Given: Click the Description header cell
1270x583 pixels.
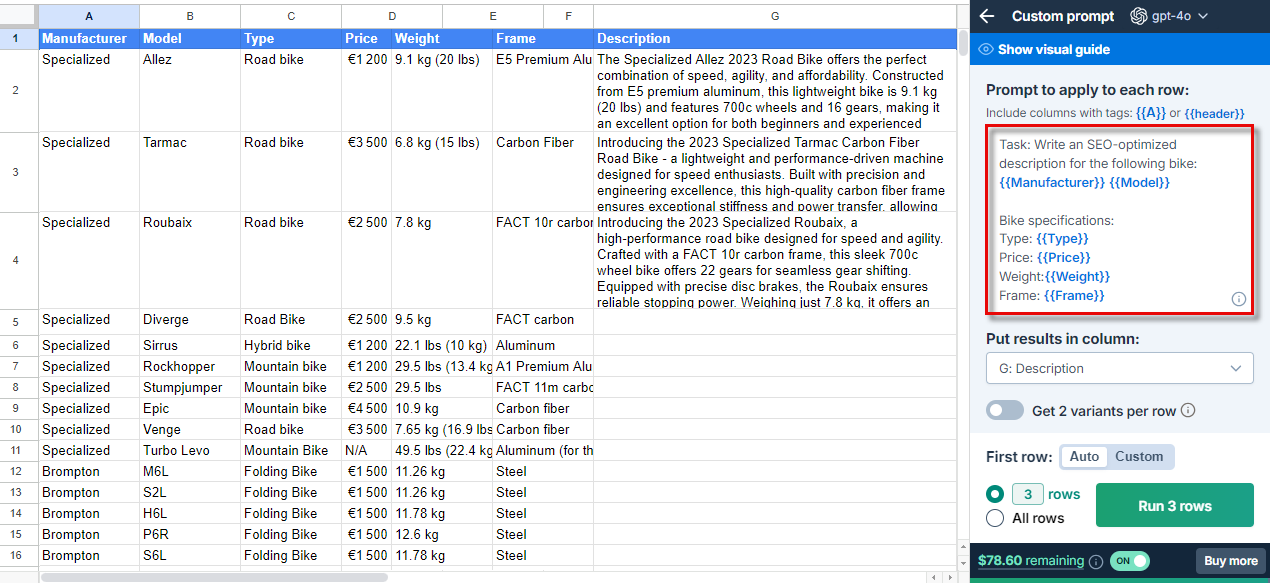Looking at the screenshot, I should (774, 39).
